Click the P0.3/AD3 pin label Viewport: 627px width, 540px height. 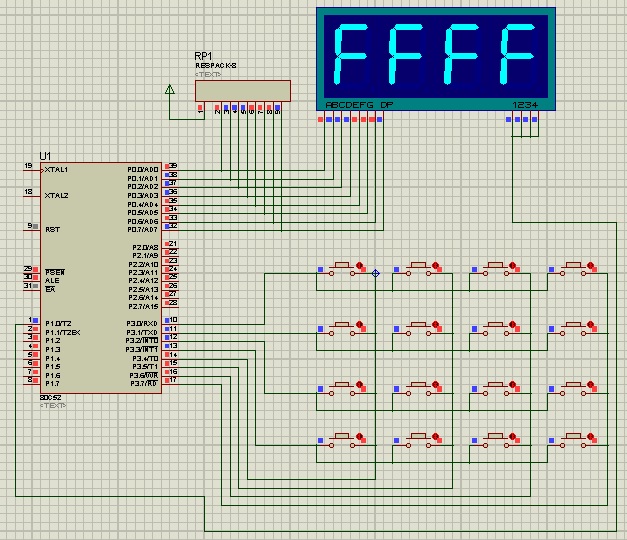point(143,196)
